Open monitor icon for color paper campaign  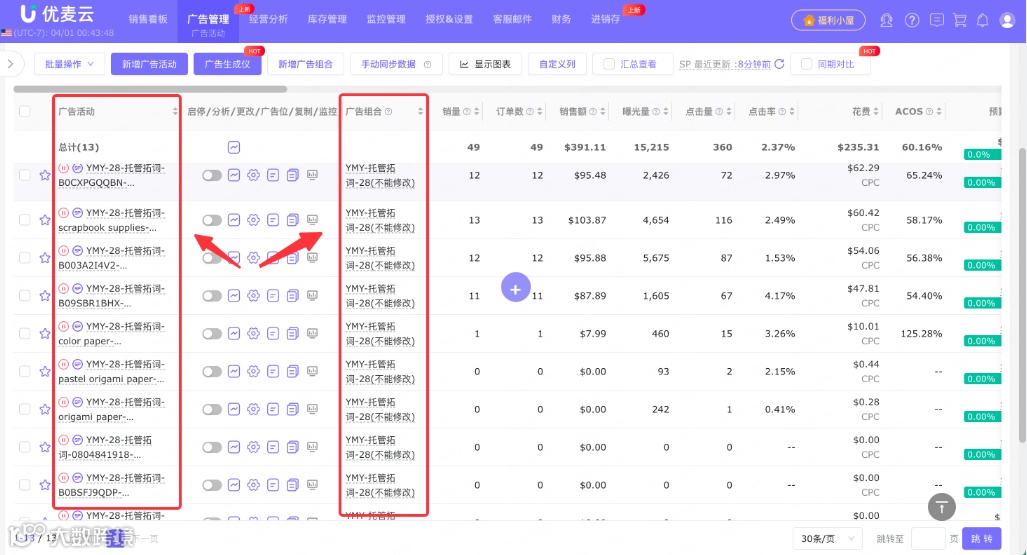click(x=312, y=334)
